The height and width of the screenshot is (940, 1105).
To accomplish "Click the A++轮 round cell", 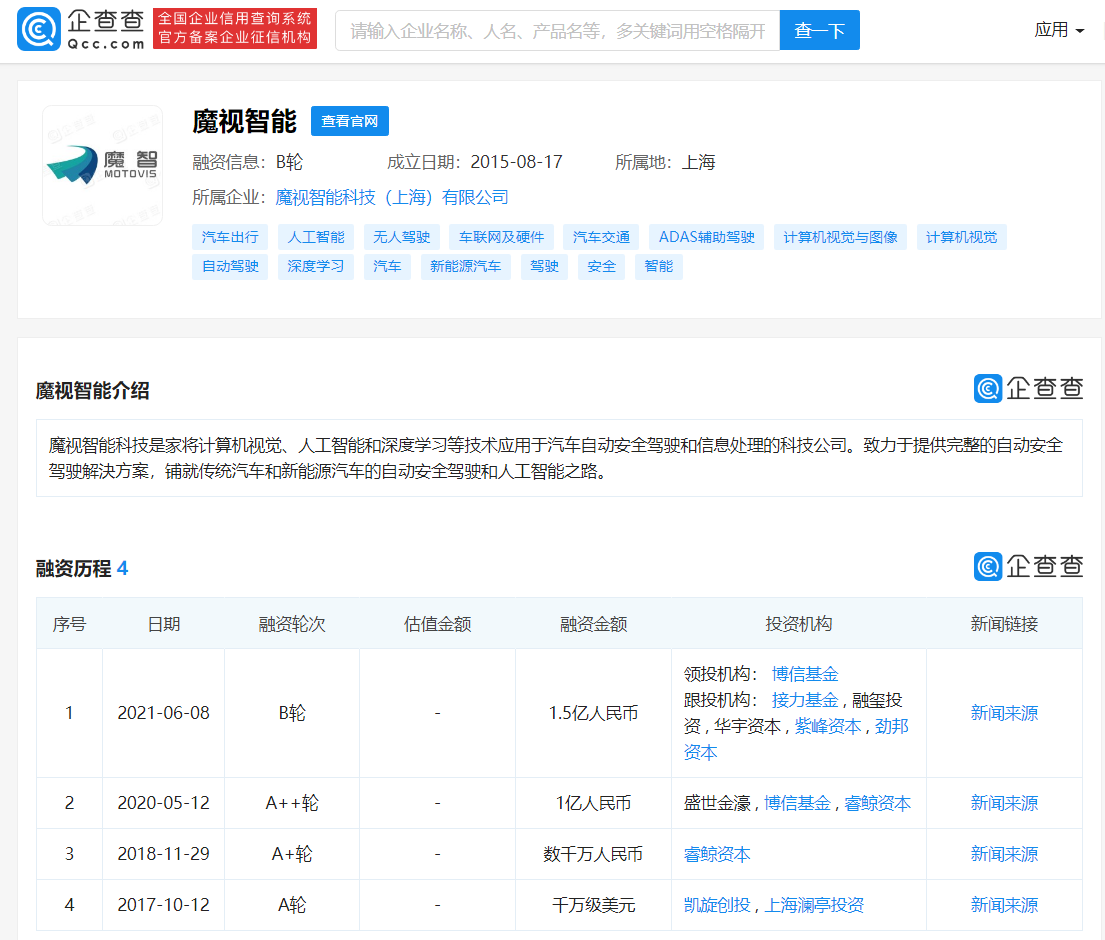I will tap(292, 803).
